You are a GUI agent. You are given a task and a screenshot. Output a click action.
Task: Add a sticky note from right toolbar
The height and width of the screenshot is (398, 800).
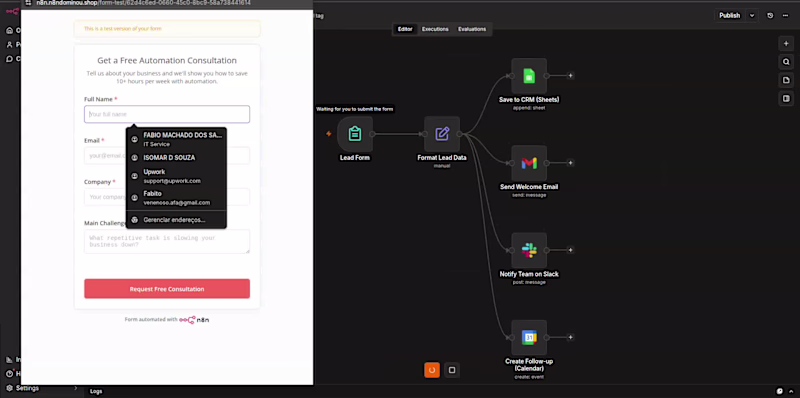pos(786,80)
